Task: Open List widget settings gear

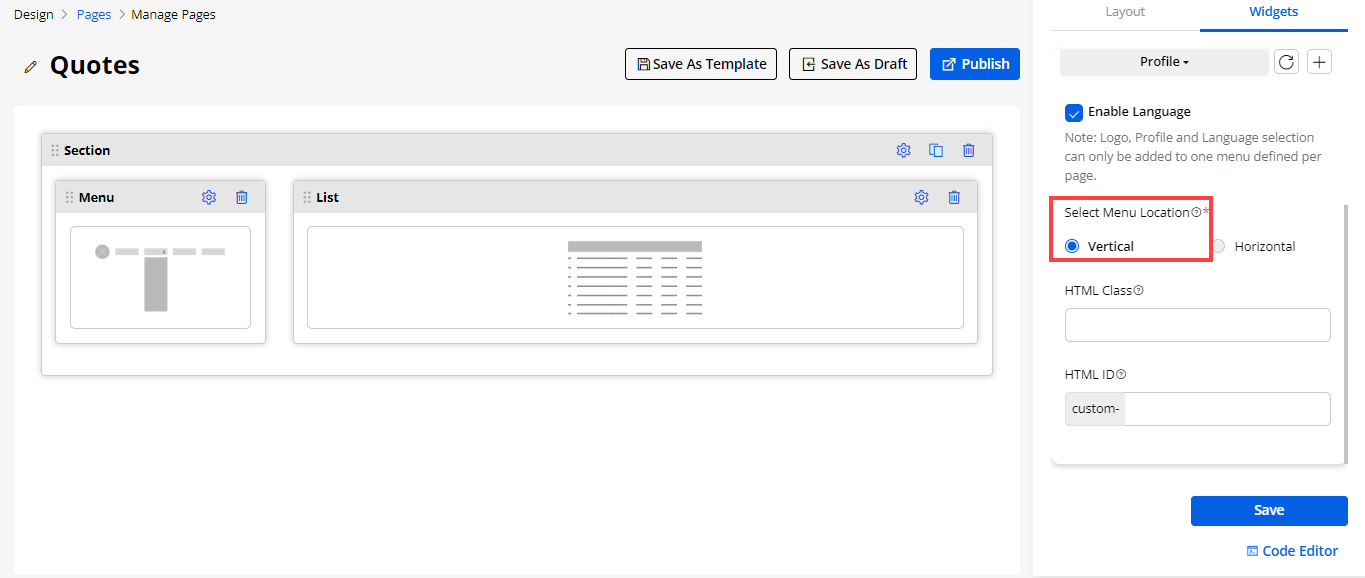Action: coord(921,197)
